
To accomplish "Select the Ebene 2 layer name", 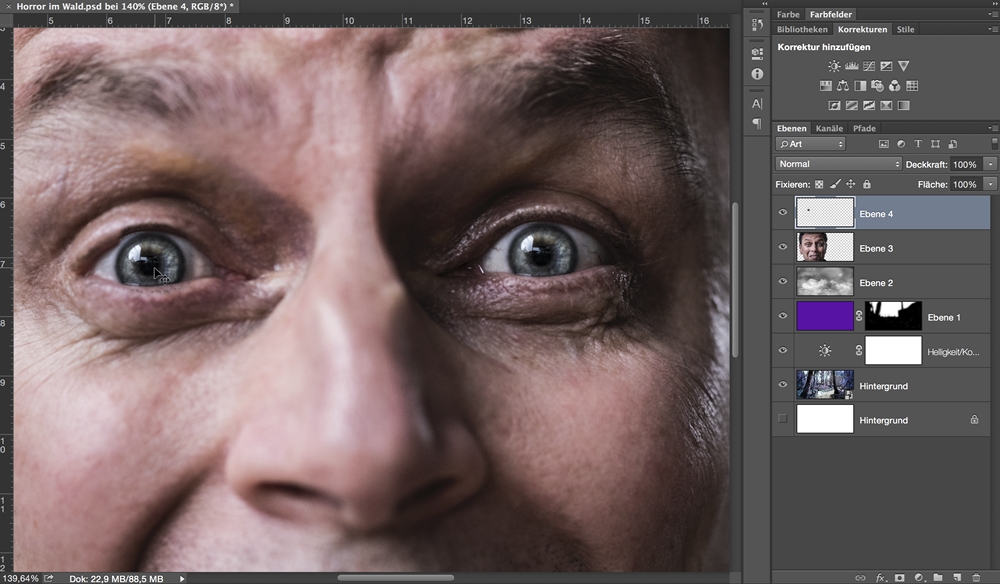I will click(876, 283).
